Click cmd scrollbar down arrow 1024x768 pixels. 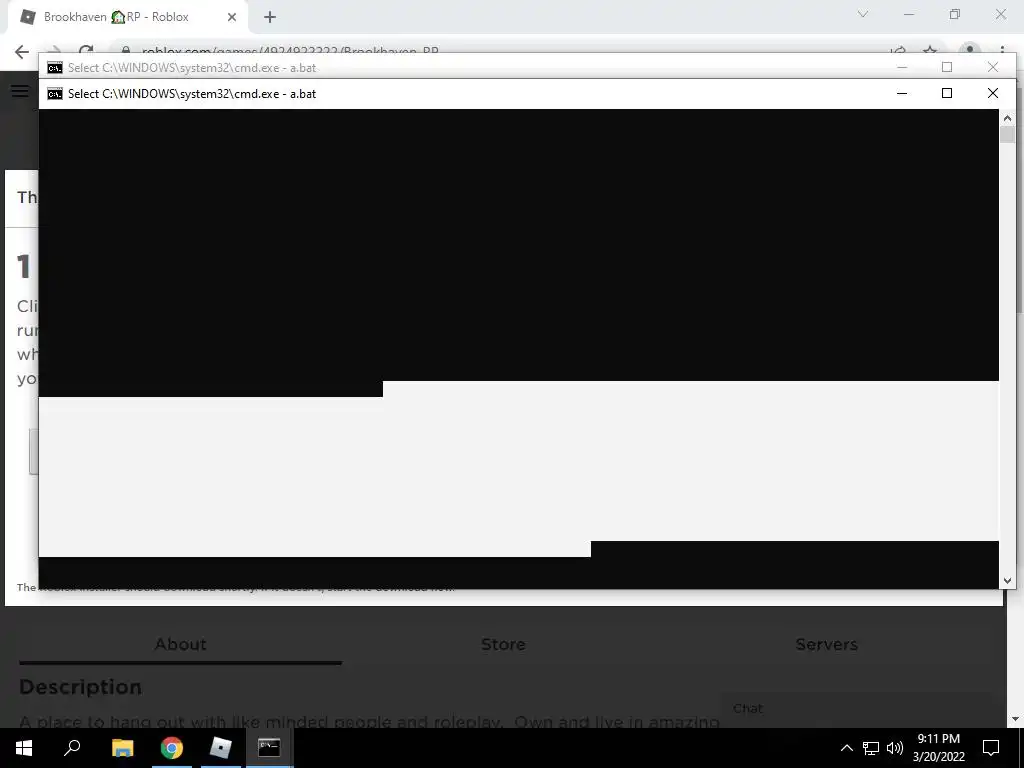click(x=1007, y=580)
